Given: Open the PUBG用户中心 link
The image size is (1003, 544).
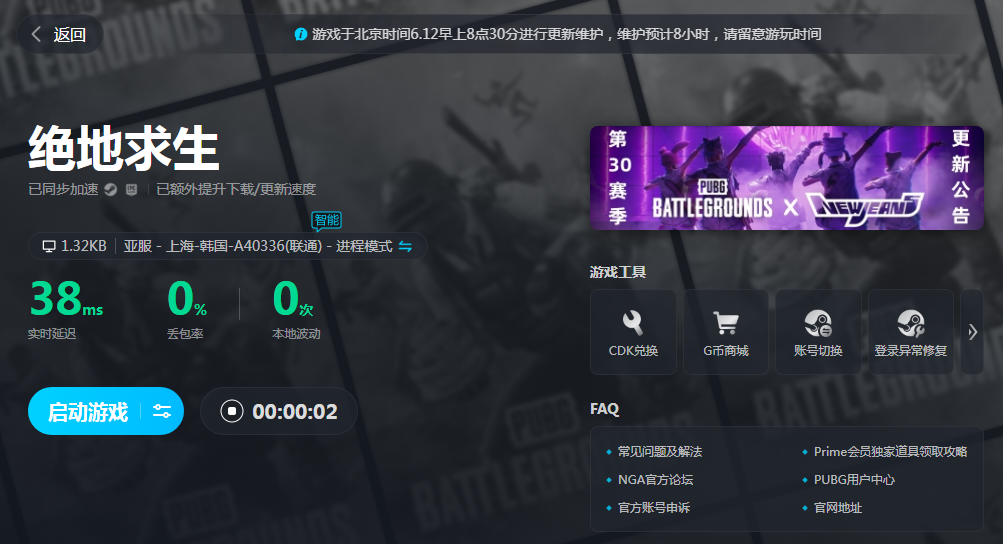Looking at the screenshot, I should [854, 480].
